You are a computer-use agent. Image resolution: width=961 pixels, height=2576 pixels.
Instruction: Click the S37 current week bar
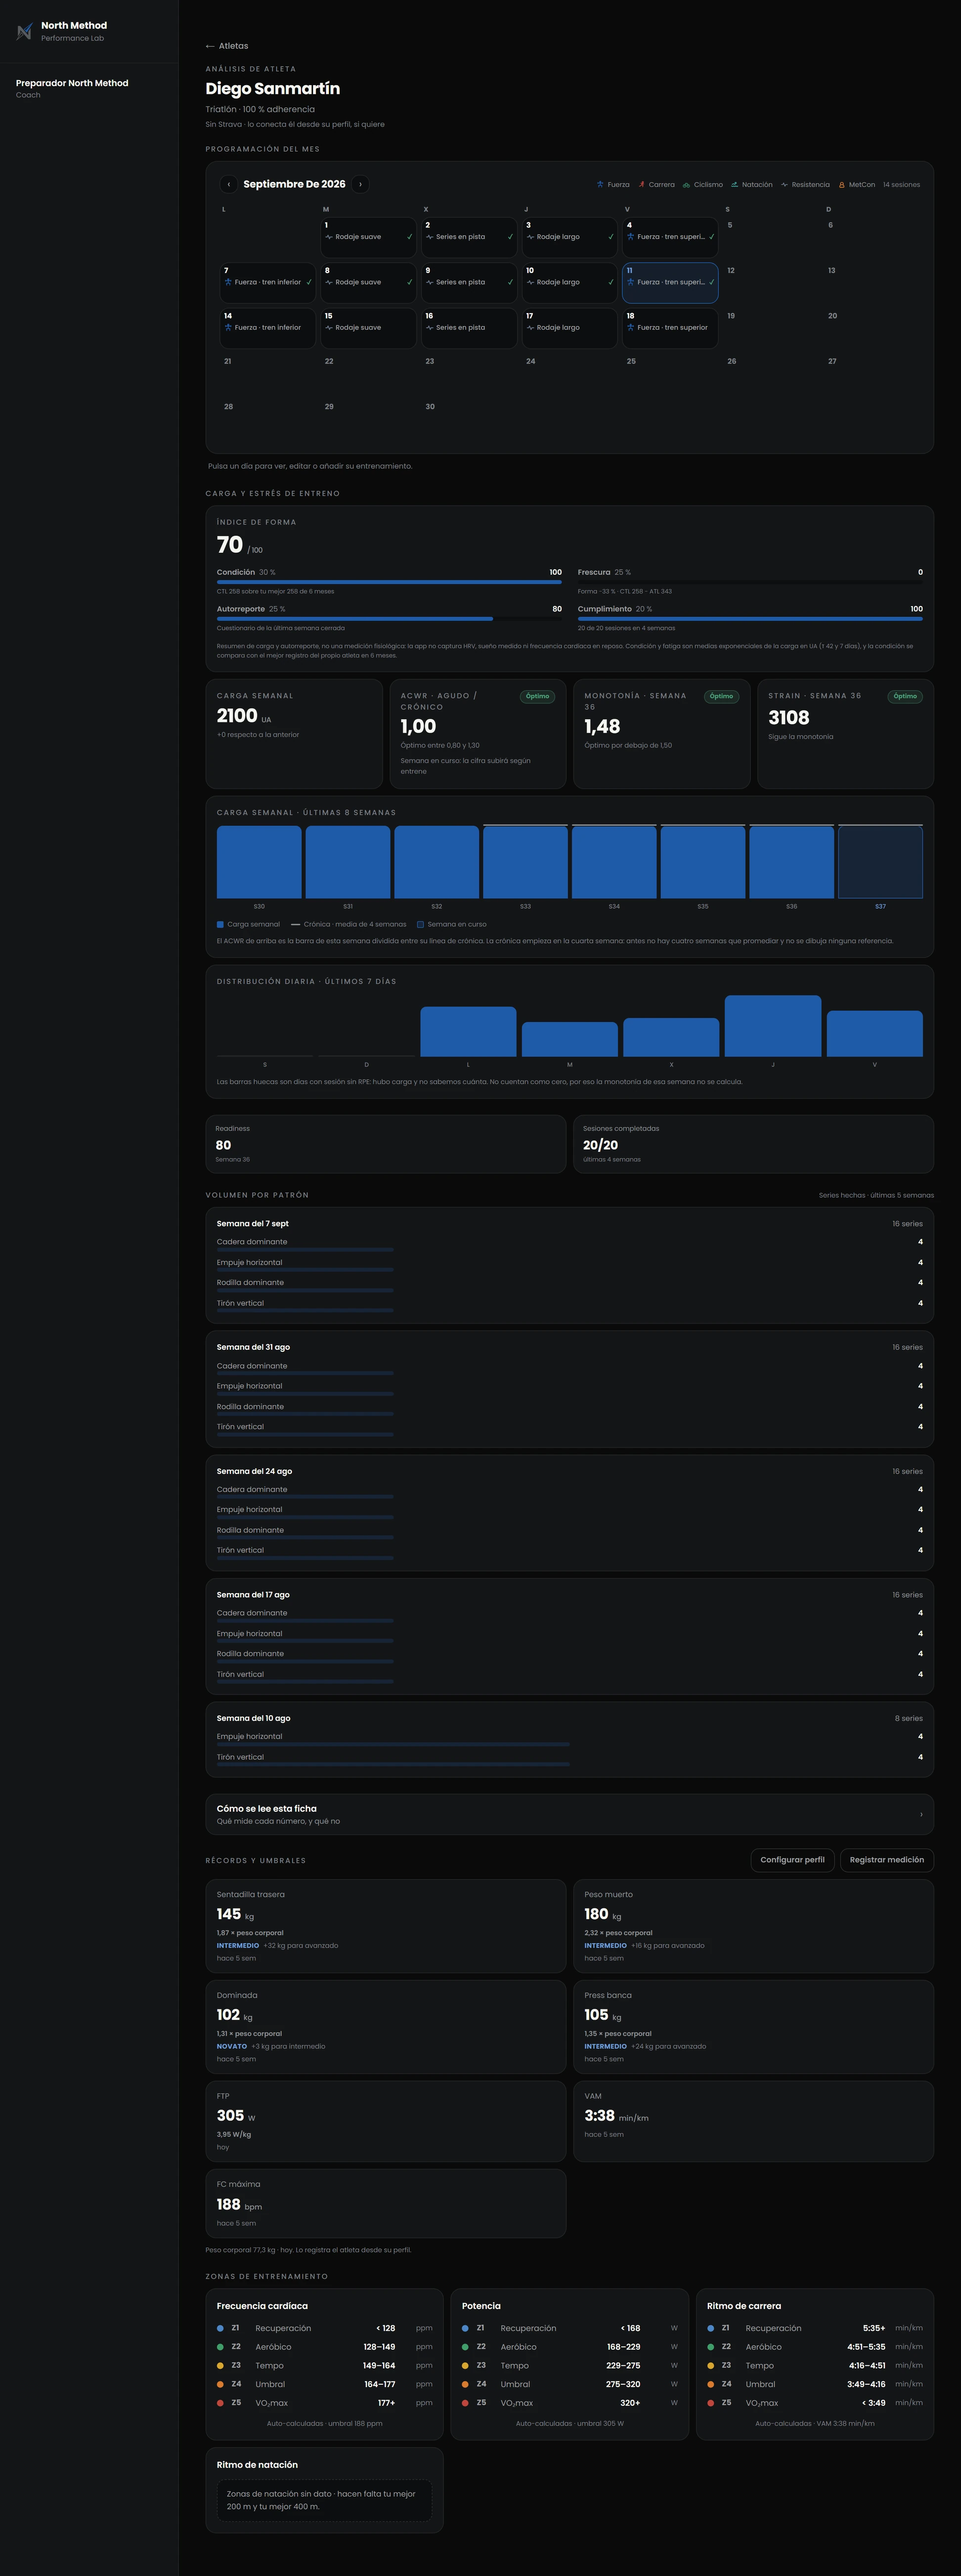880,862
